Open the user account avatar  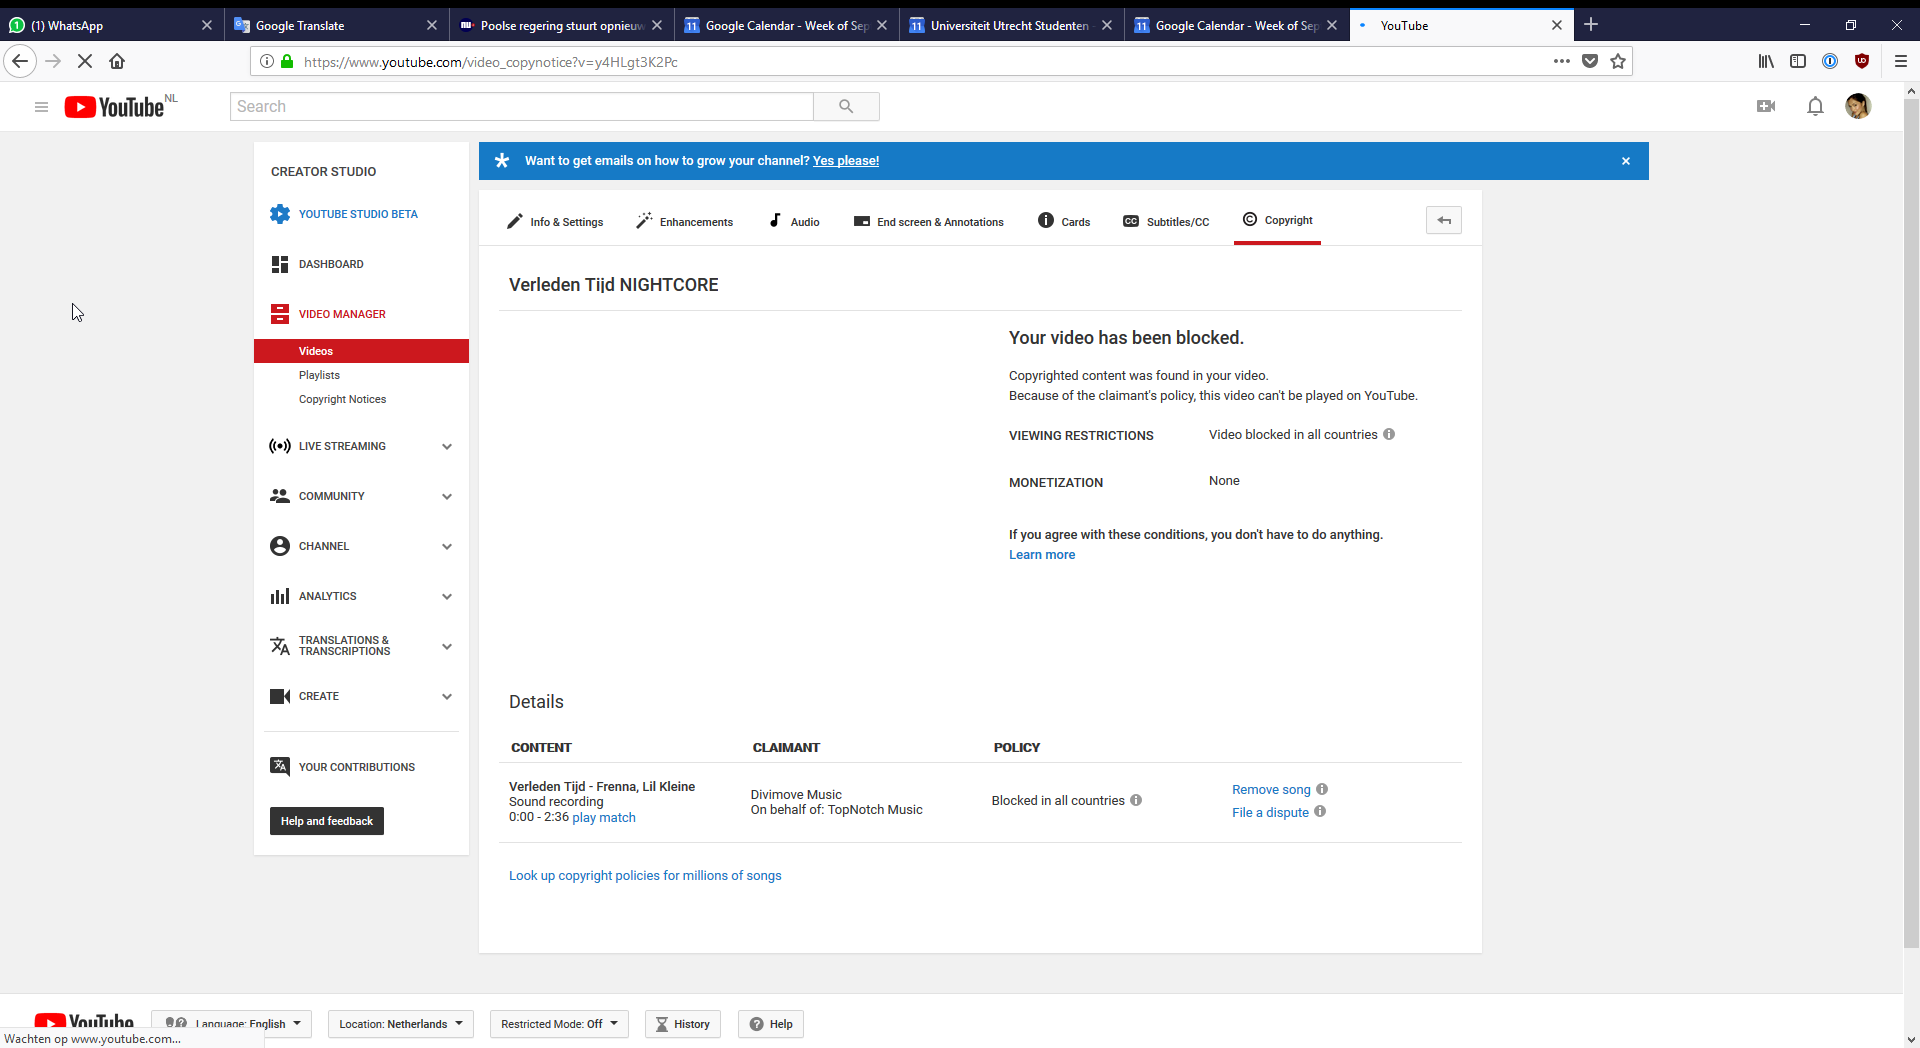[x=1857, y=106]
